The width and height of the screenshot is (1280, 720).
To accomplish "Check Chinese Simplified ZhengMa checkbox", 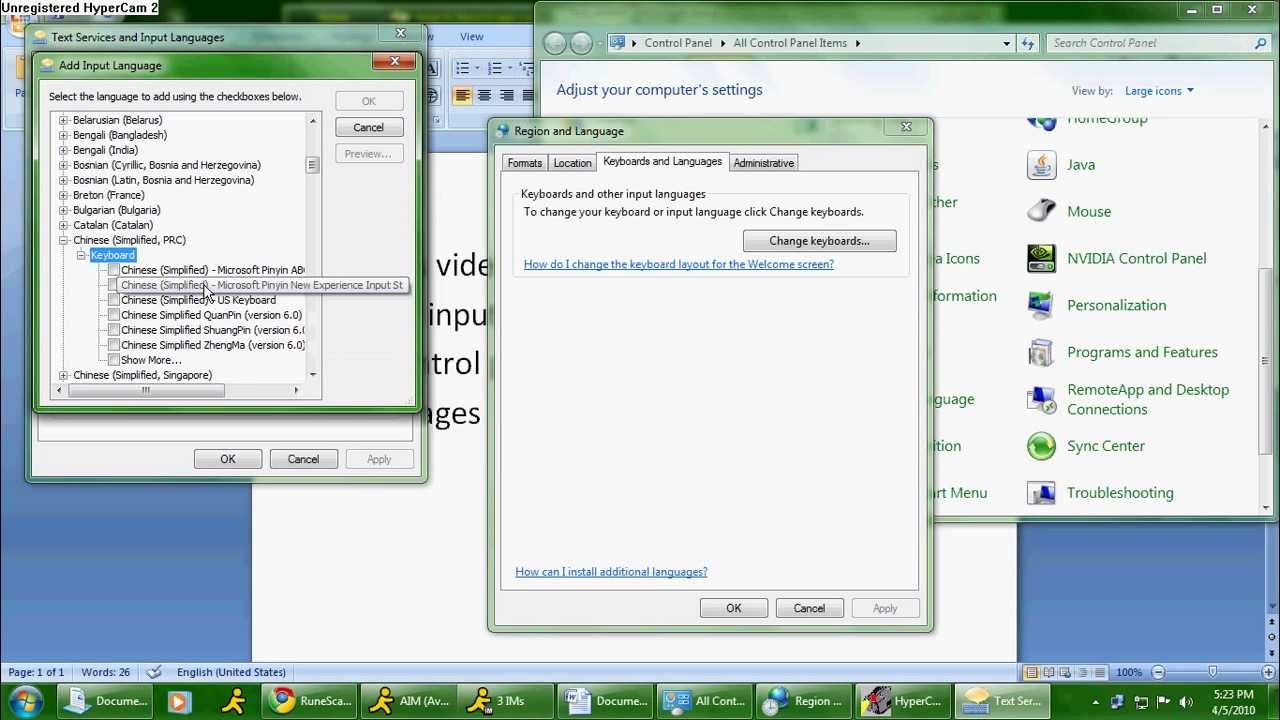I will (114, 345).
